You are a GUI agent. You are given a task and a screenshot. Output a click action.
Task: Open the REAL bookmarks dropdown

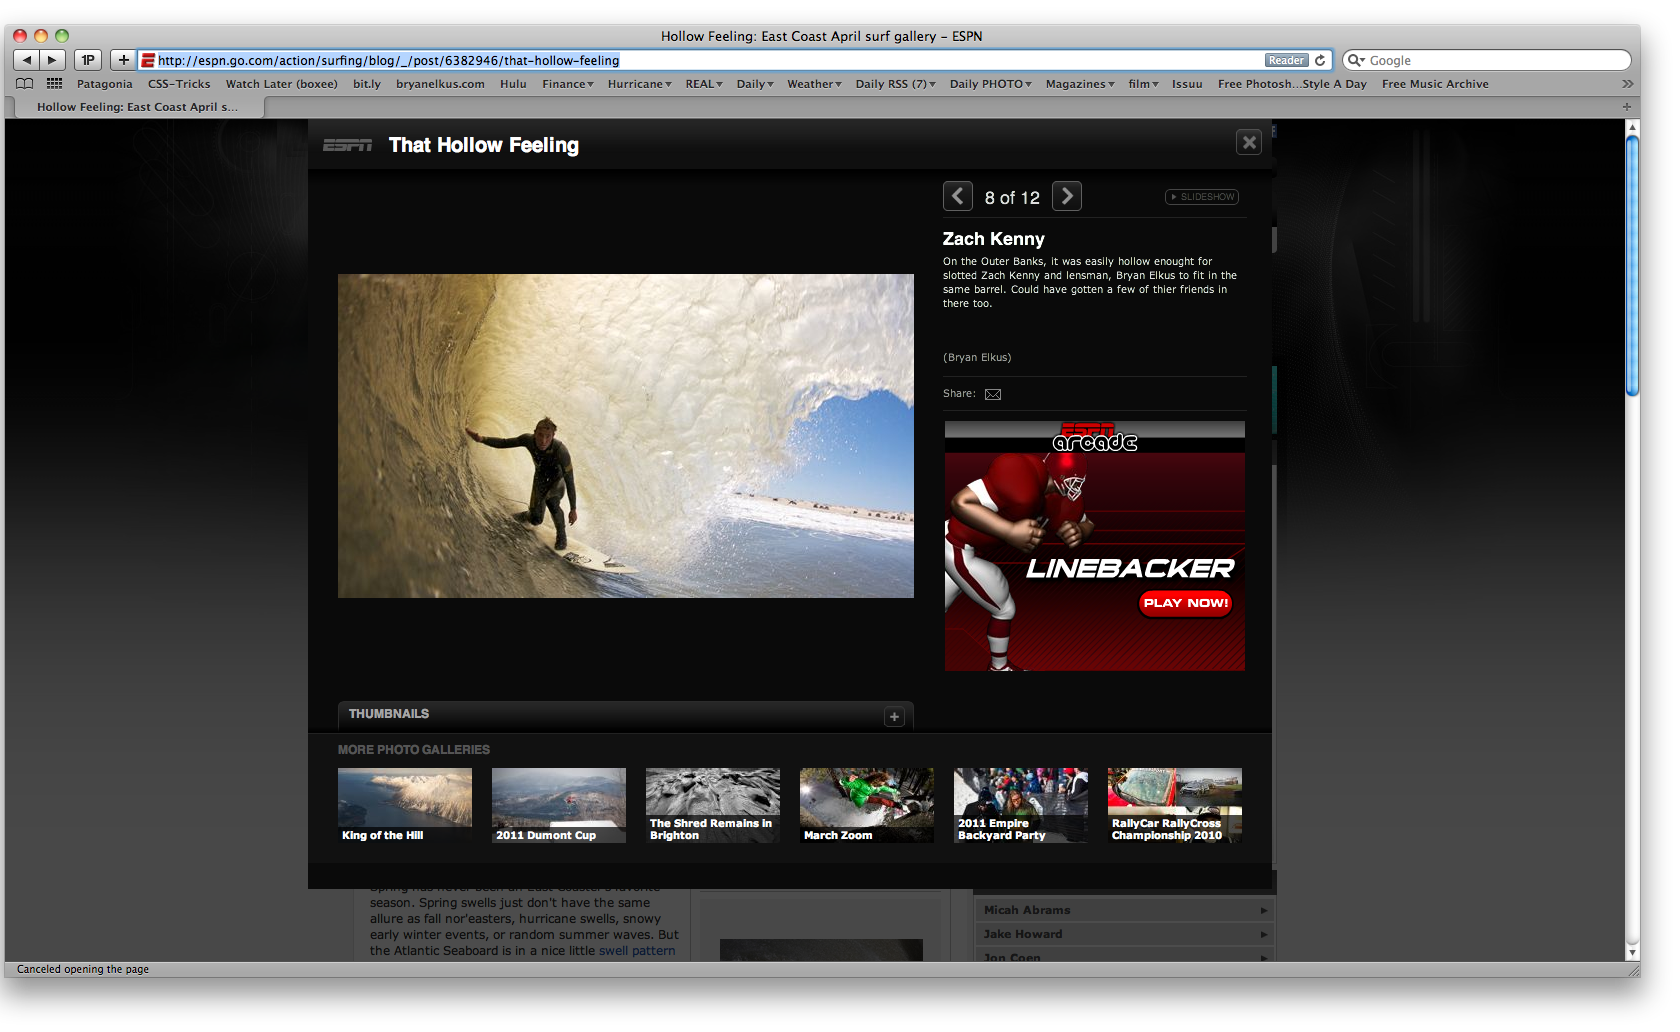704,84
